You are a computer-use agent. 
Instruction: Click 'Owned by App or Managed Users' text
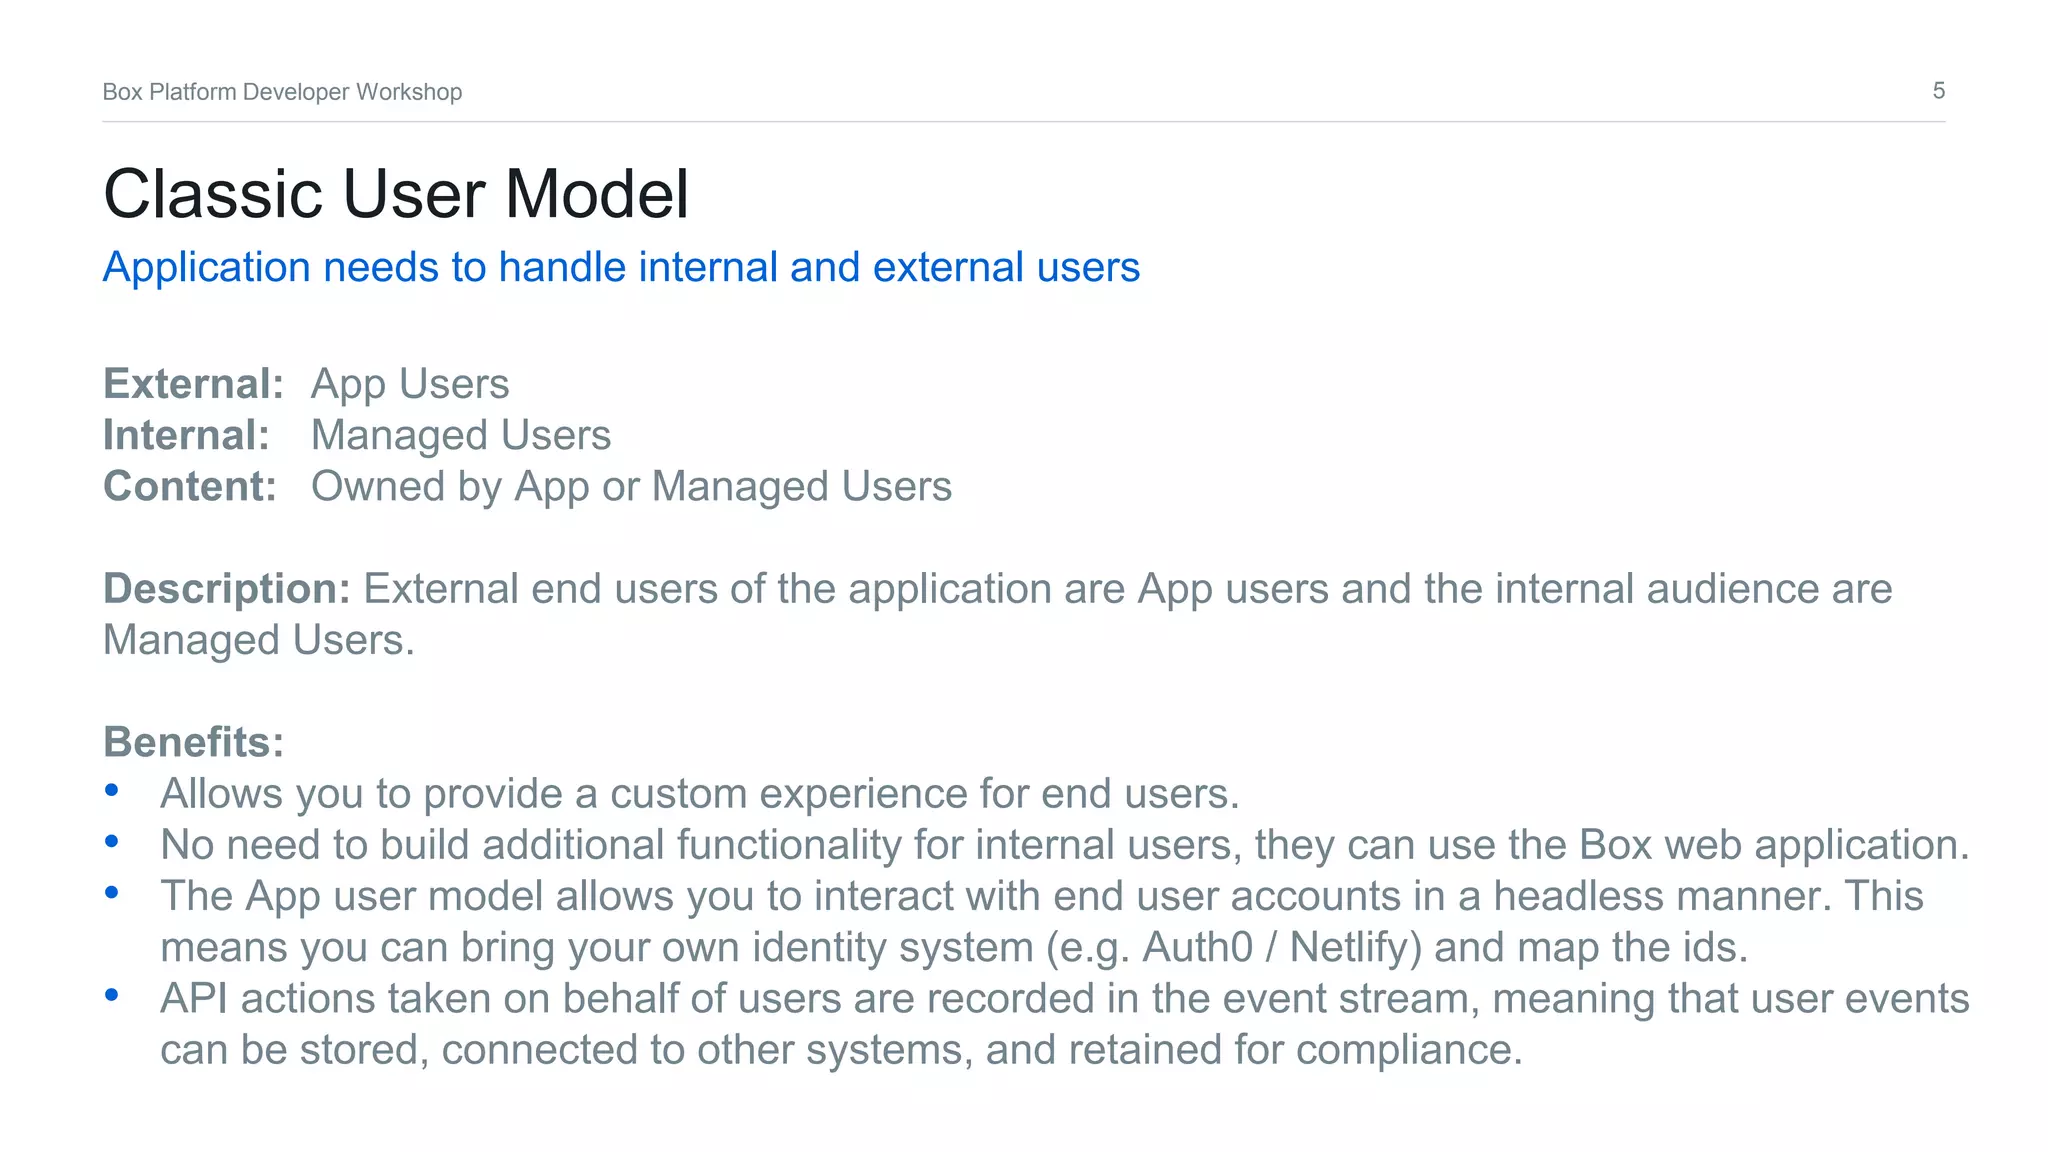(631, 487)
